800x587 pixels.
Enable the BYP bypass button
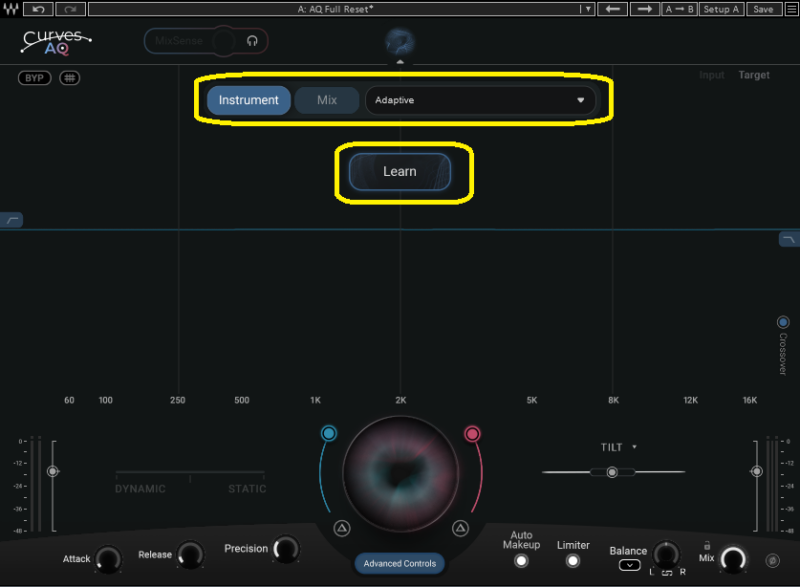35,78
